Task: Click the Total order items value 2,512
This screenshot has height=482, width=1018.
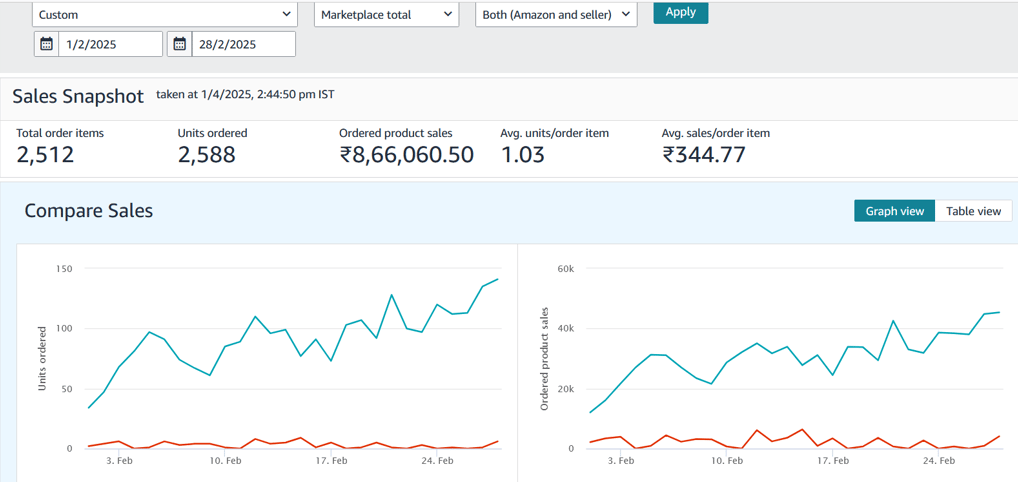Action: tap(45, 155)
